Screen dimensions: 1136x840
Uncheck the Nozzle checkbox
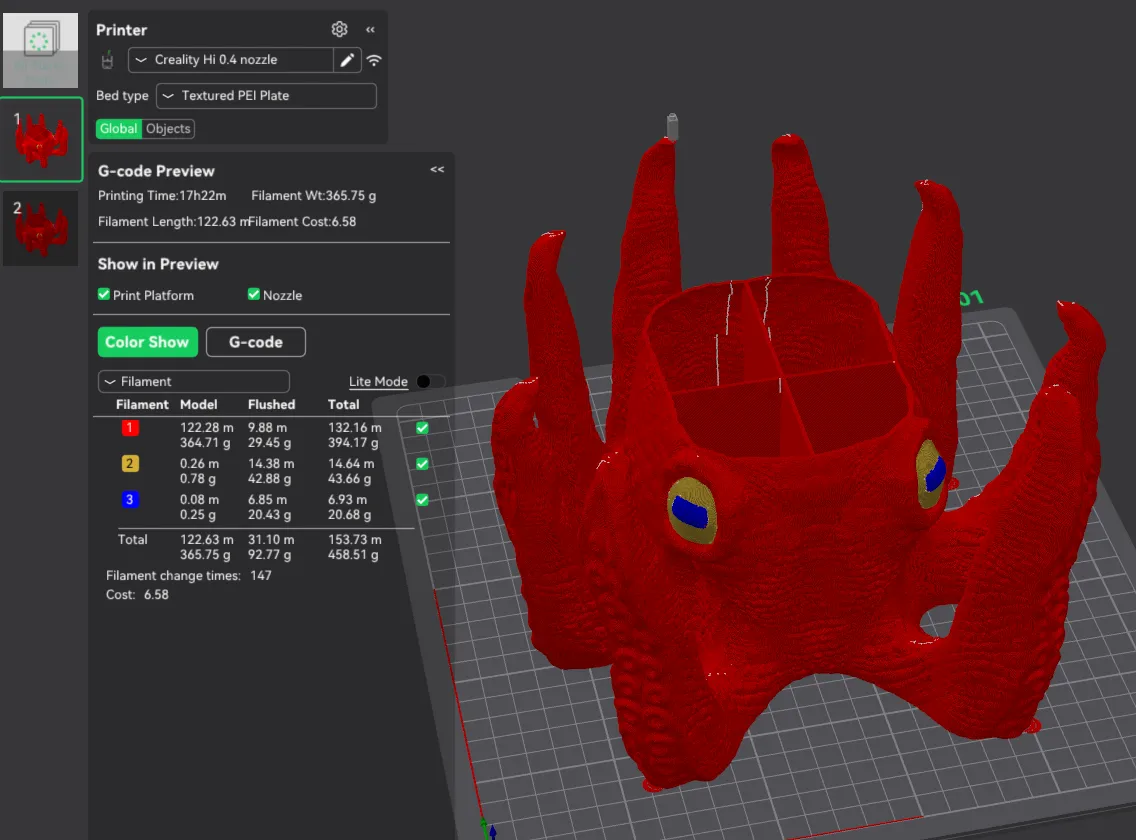coord(254,294)
